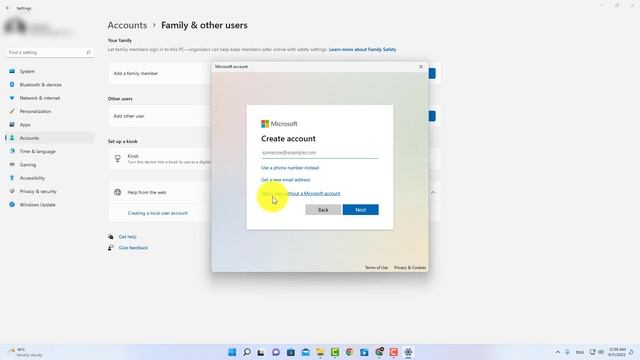640x360 pixels.
Task: Click the Next button in the dialog
Action: [x=360, y=210]
